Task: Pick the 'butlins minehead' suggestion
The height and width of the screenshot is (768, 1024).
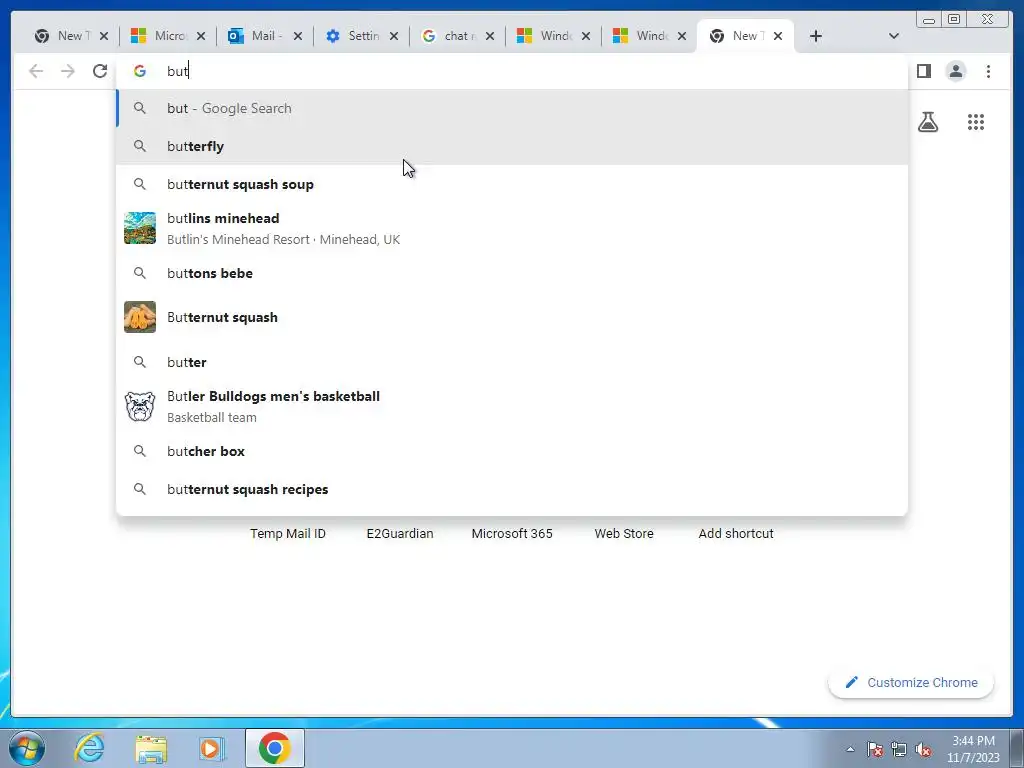Action: pos(512,229)
